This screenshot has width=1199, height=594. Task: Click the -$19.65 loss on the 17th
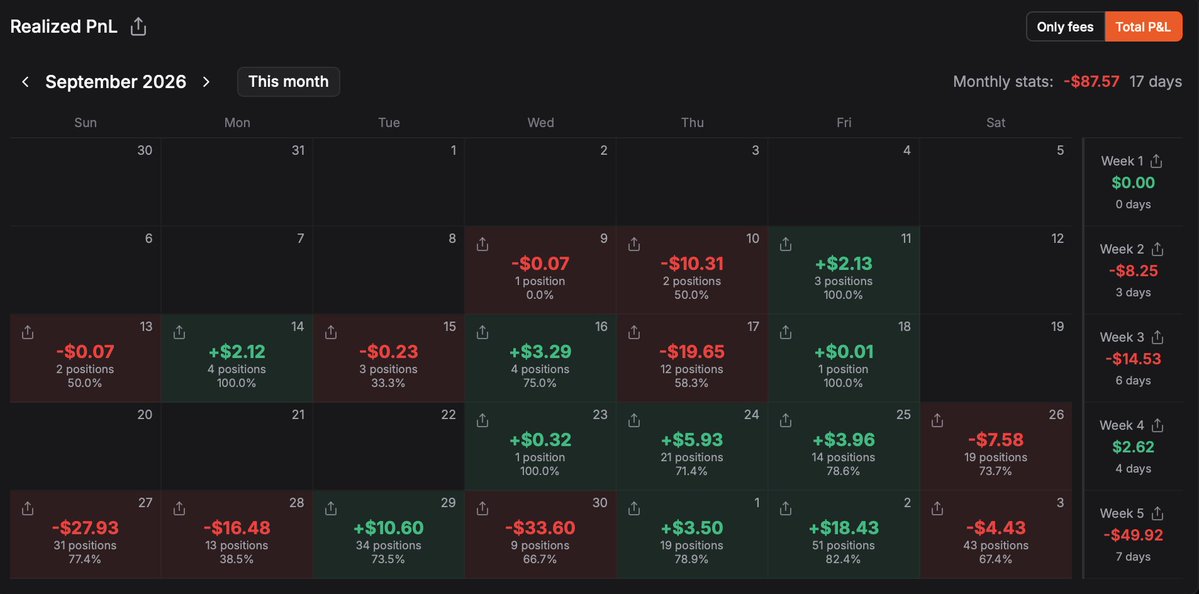692,352
